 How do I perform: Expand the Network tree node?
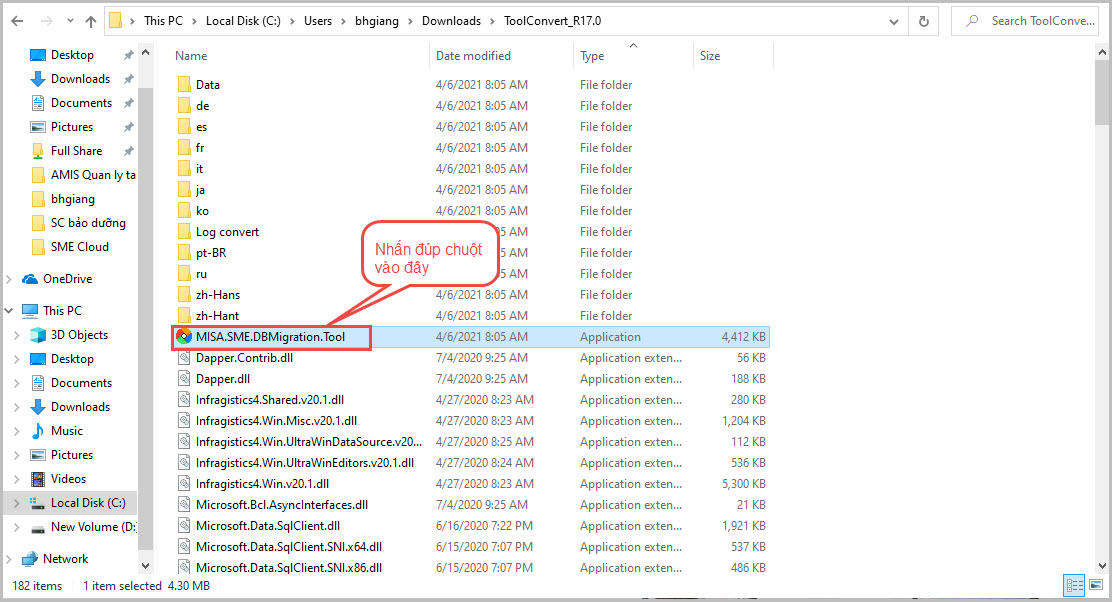(x=9, y=559)
